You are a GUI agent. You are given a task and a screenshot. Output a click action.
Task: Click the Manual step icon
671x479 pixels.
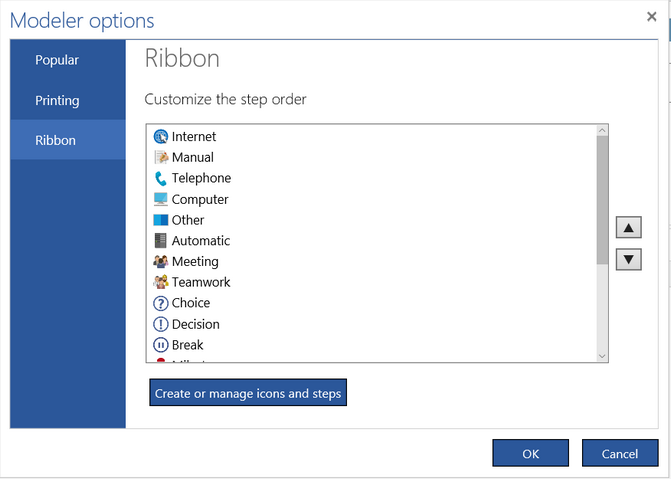coord(161,157)
